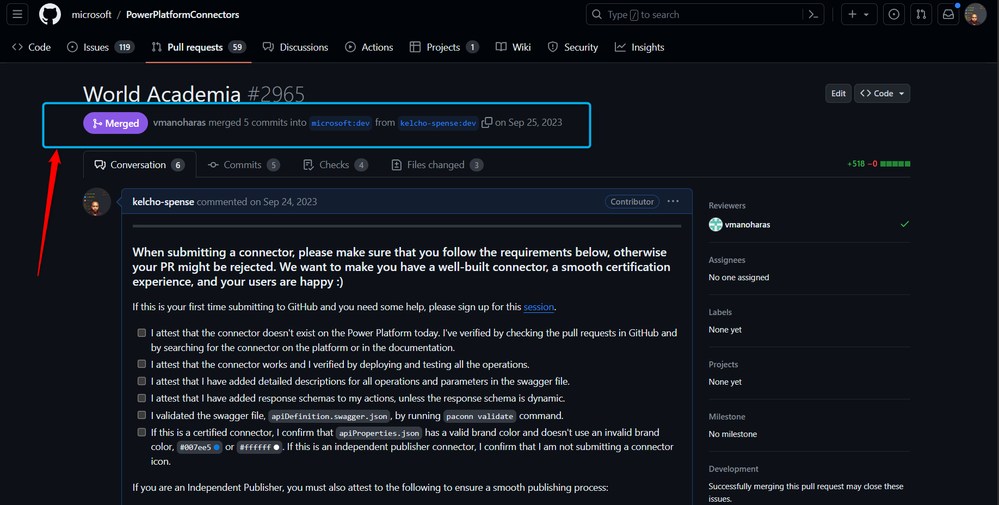Viewport: 999px width, 505px height.
Task: Open the issues inbox icon in header
Action: (x=894, y=14)
